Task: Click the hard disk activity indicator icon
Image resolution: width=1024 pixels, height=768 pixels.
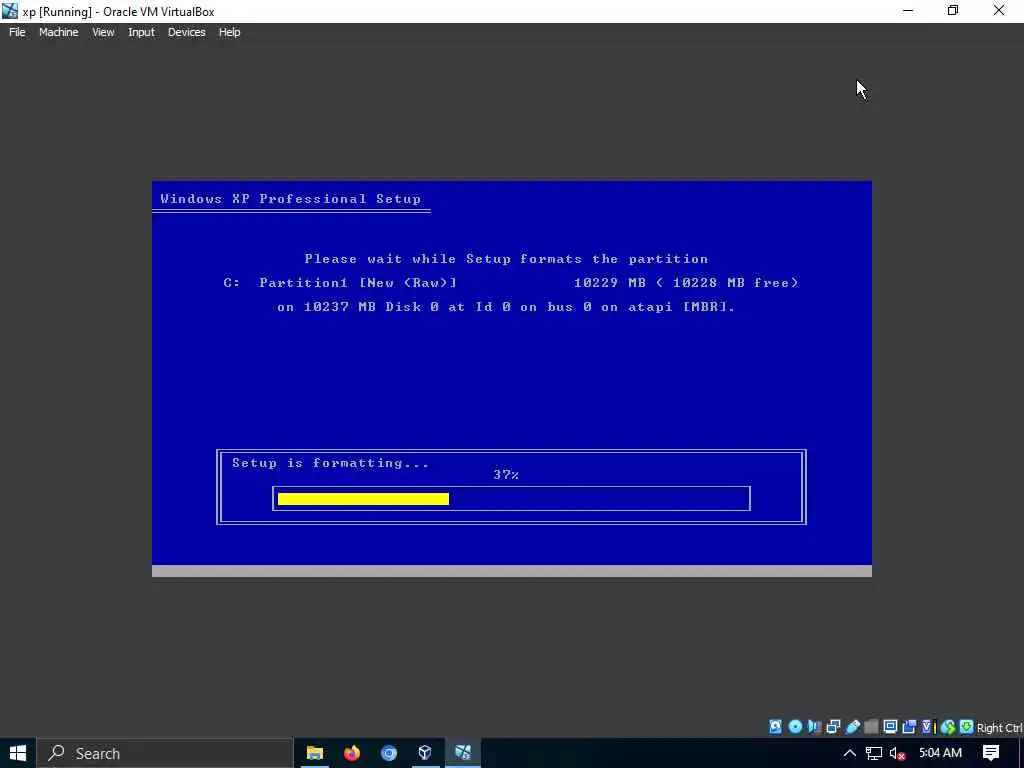Action: point(775,727)
